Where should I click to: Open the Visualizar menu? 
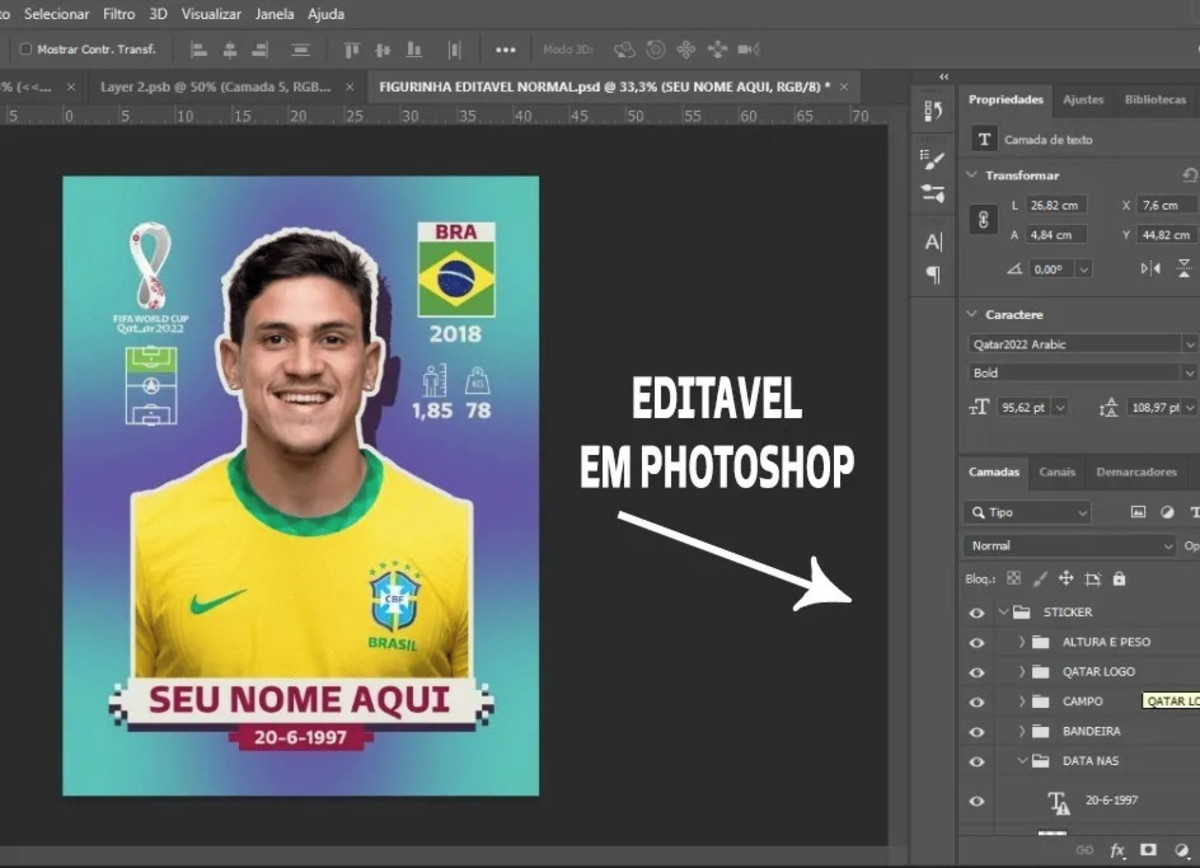click(x=211, y=14)
